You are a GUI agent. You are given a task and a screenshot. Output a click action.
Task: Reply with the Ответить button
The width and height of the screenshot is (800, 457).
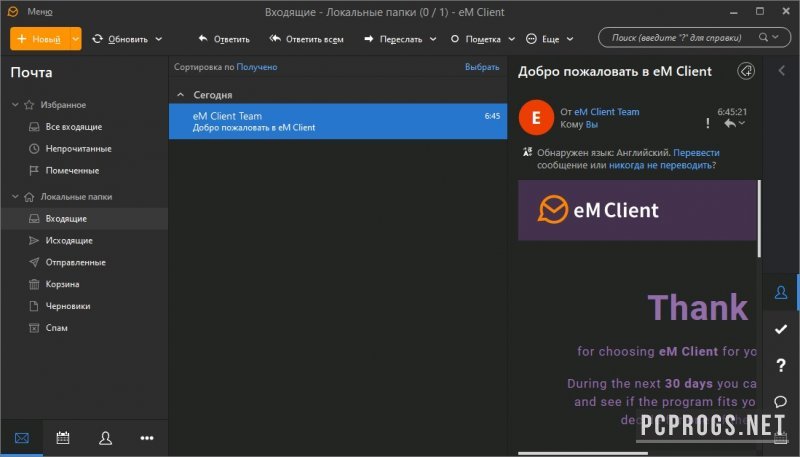224,39
